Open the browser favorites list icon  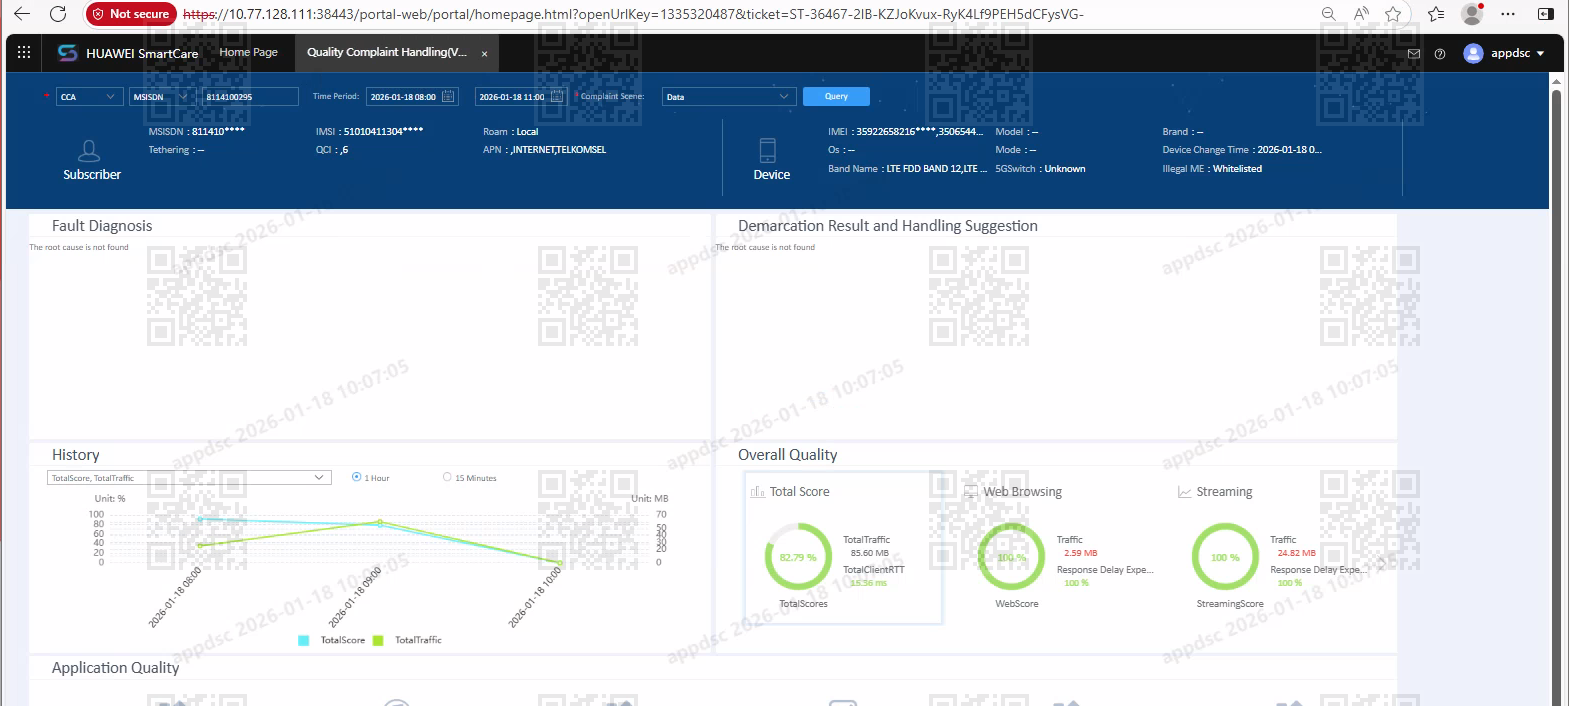[x=1436, y=14]
